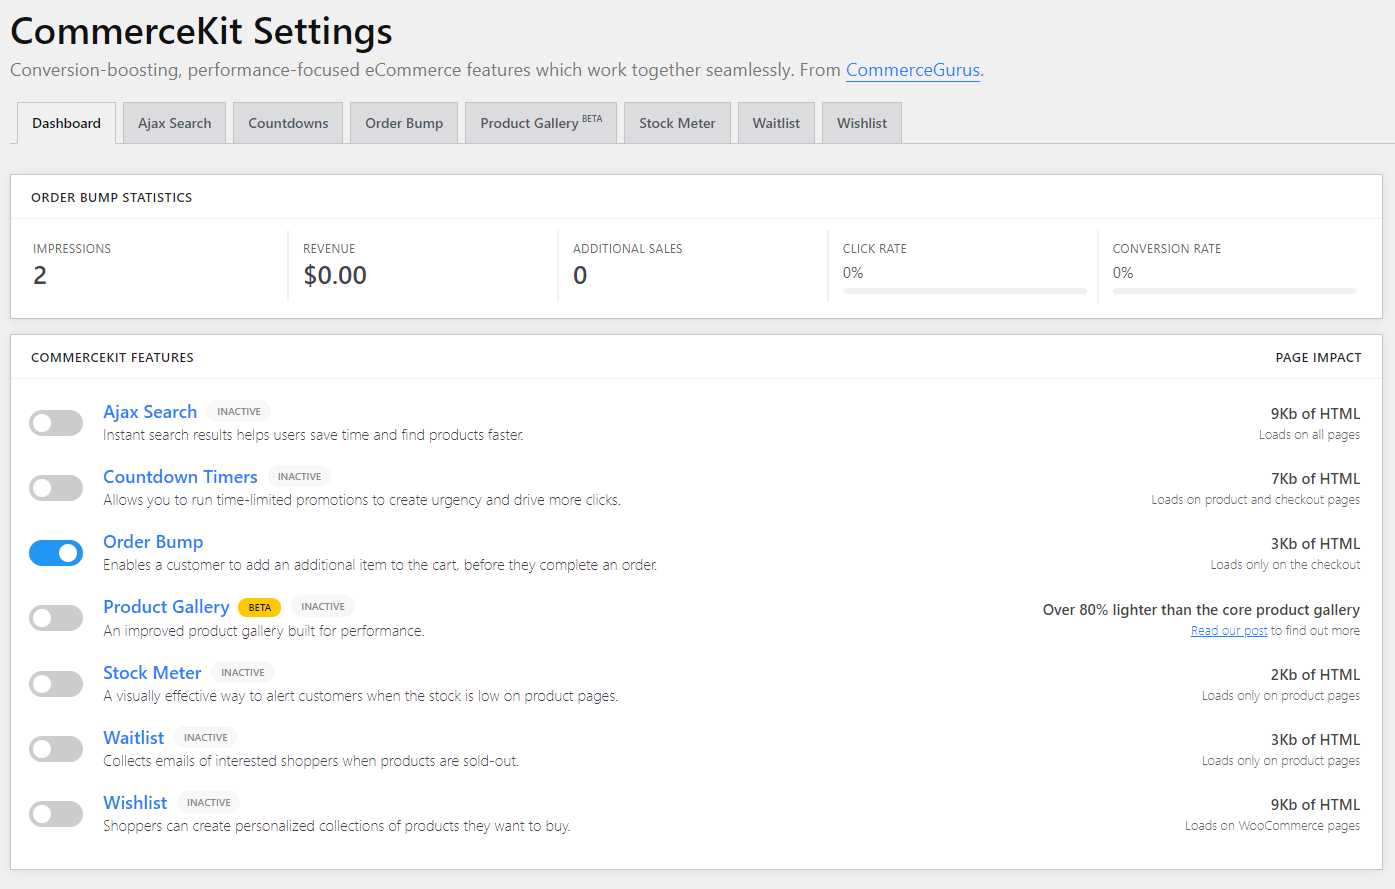This screenshot has height=889, width=1395.
Task: Click the CommerceKit Features heading
Action: coord(112,357)
